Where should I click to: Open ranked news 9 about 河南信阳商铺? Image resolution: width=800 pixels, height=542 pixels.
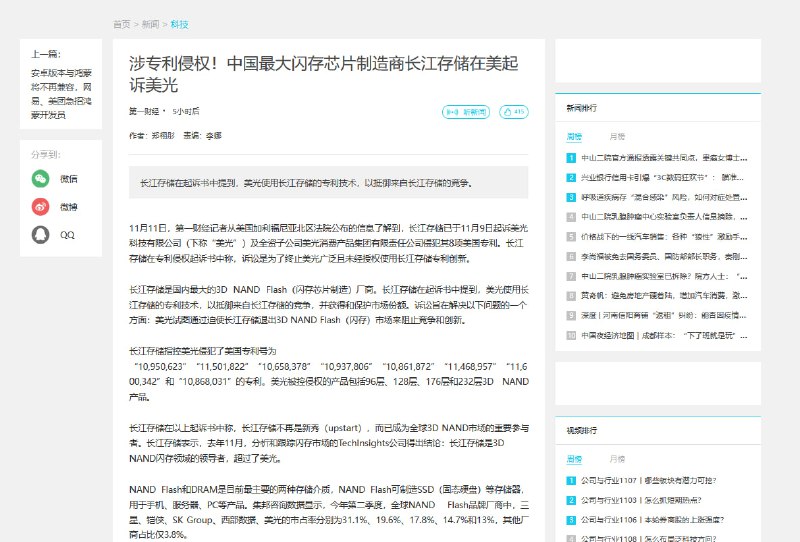(664, 316)
